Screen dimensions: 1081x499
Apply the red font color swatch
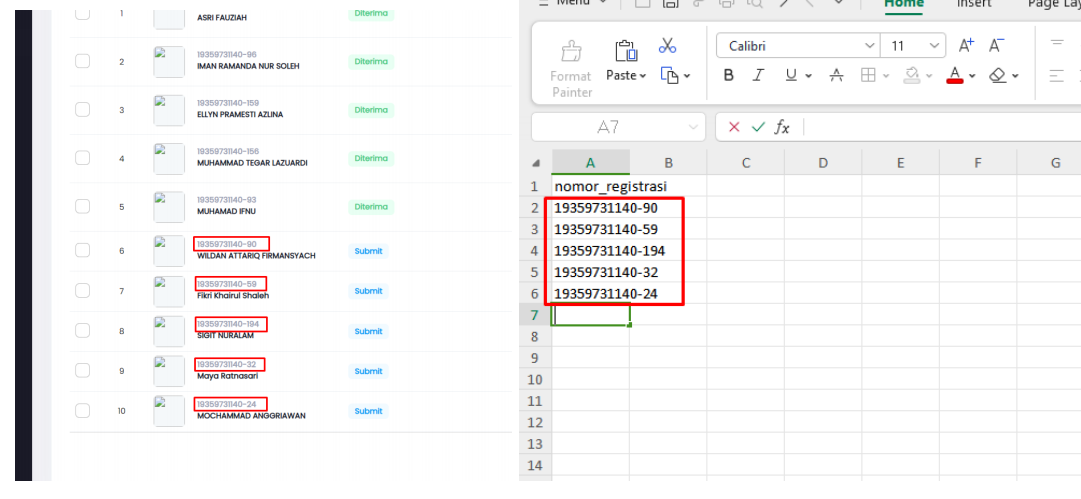coord(956,75)
